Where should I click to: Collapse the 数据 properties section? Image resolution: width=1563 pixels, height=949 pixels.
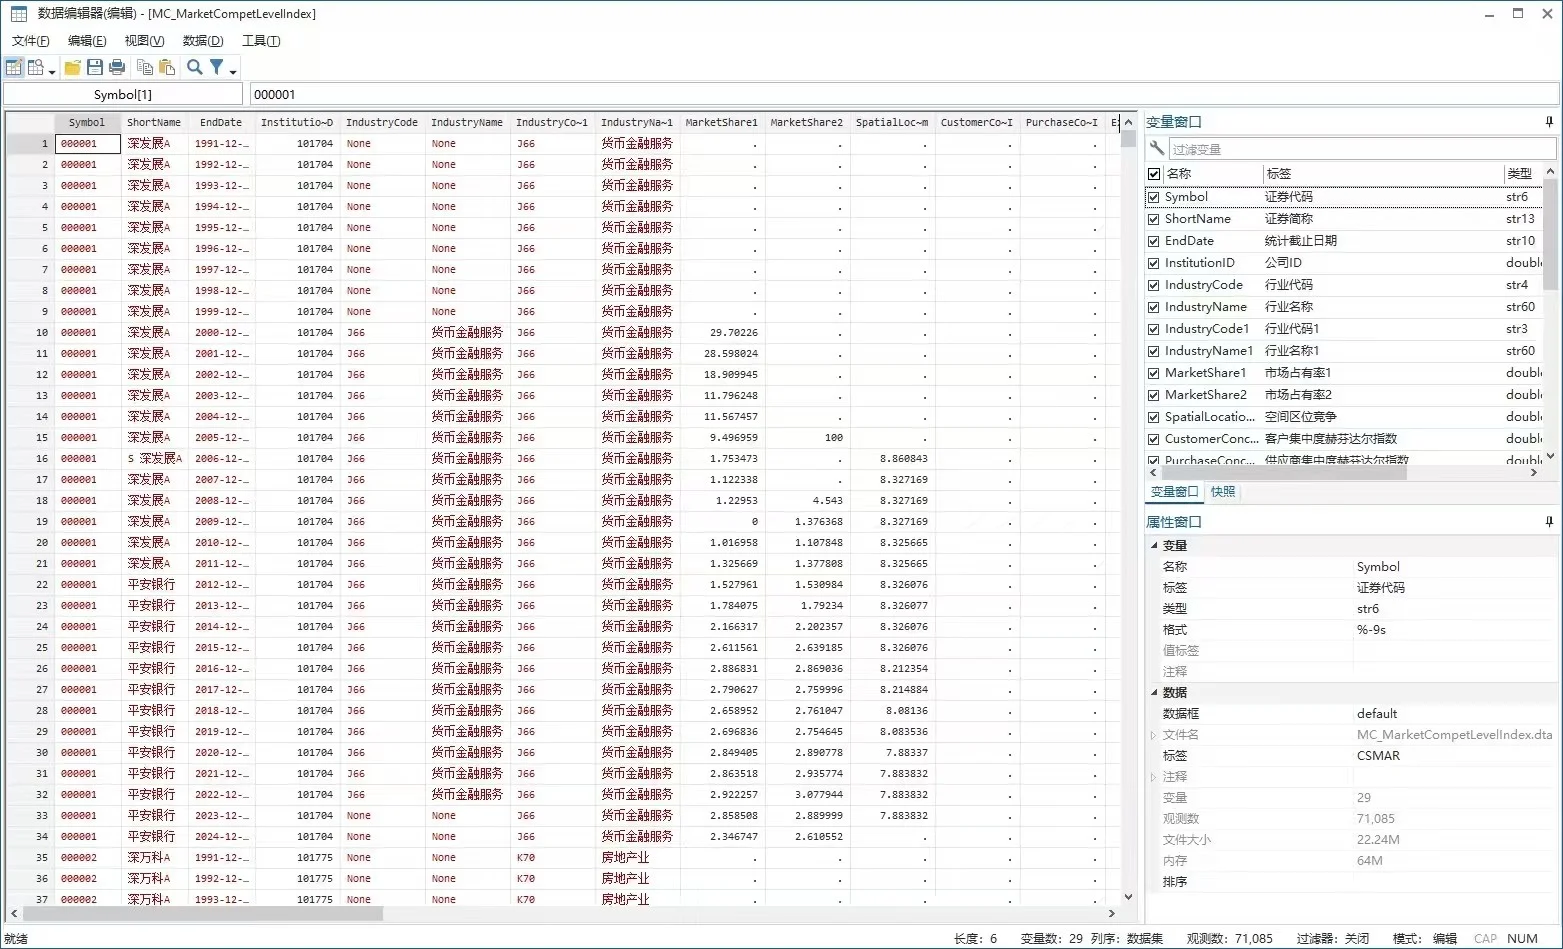click(x=1154, y=692)
